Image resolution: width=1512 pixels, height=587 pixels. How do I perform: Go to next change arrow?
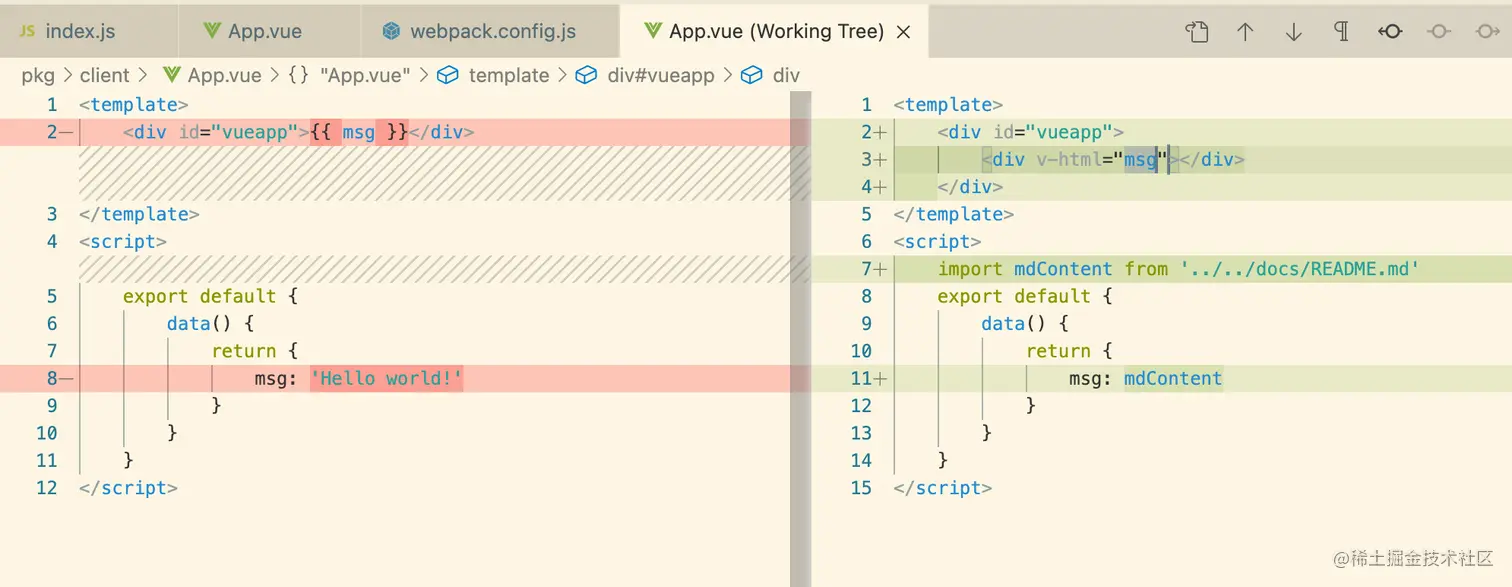(1294, 32)
